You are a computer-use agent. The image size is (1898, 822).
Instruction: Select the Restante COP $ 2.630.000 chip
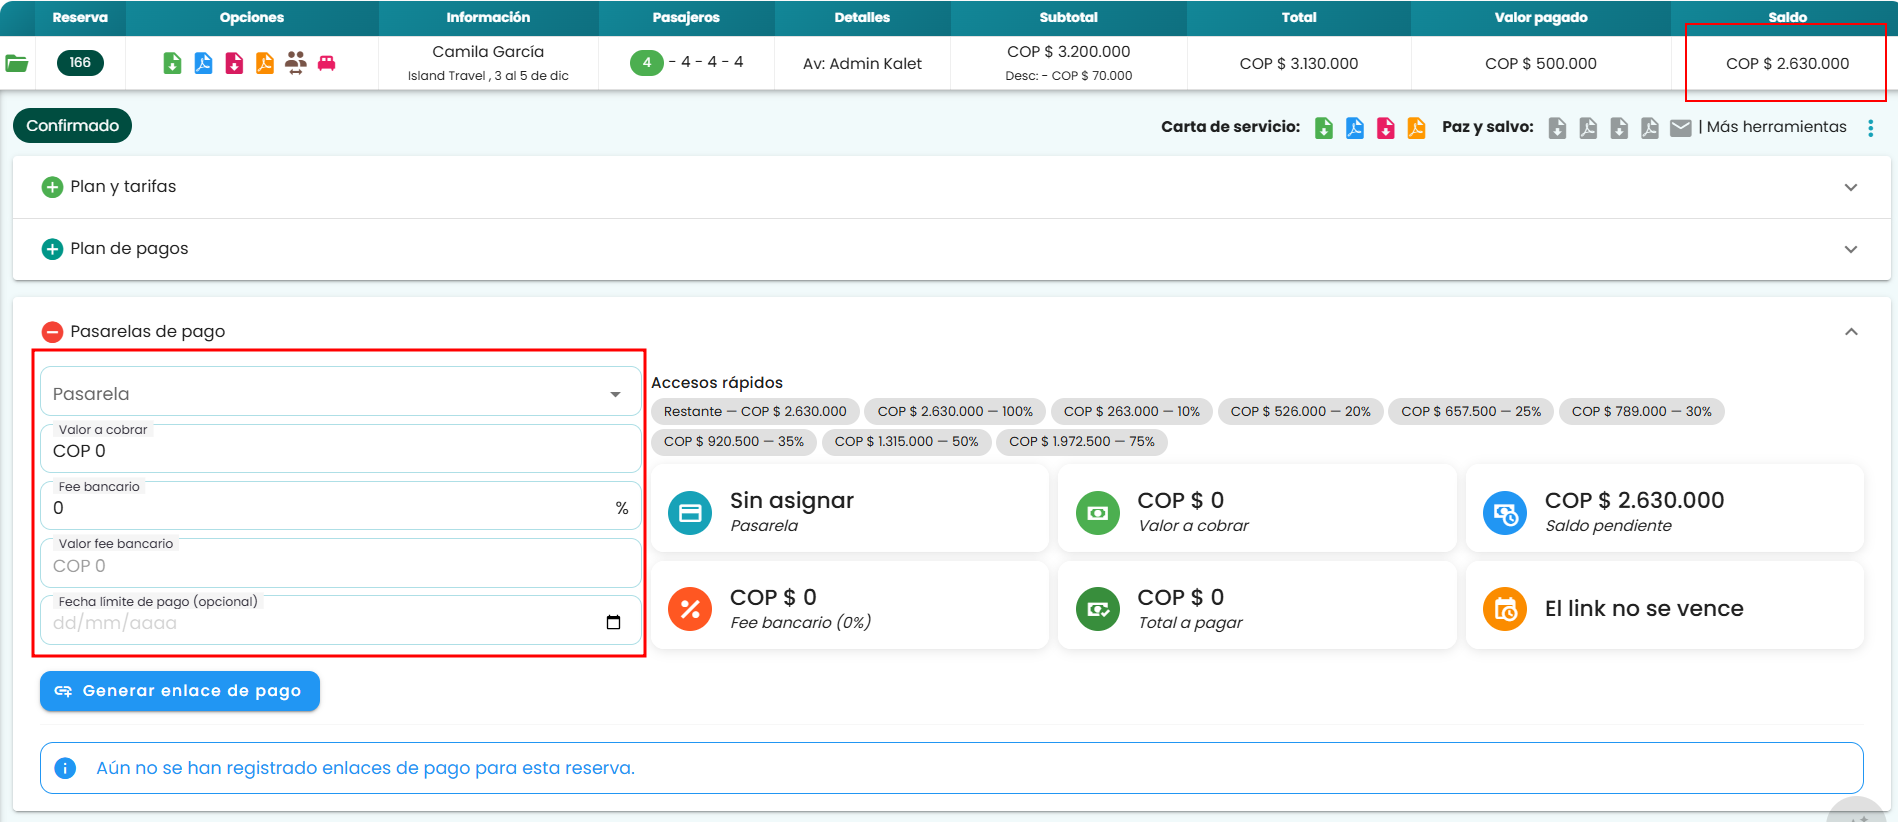click(x=755, y=412)
